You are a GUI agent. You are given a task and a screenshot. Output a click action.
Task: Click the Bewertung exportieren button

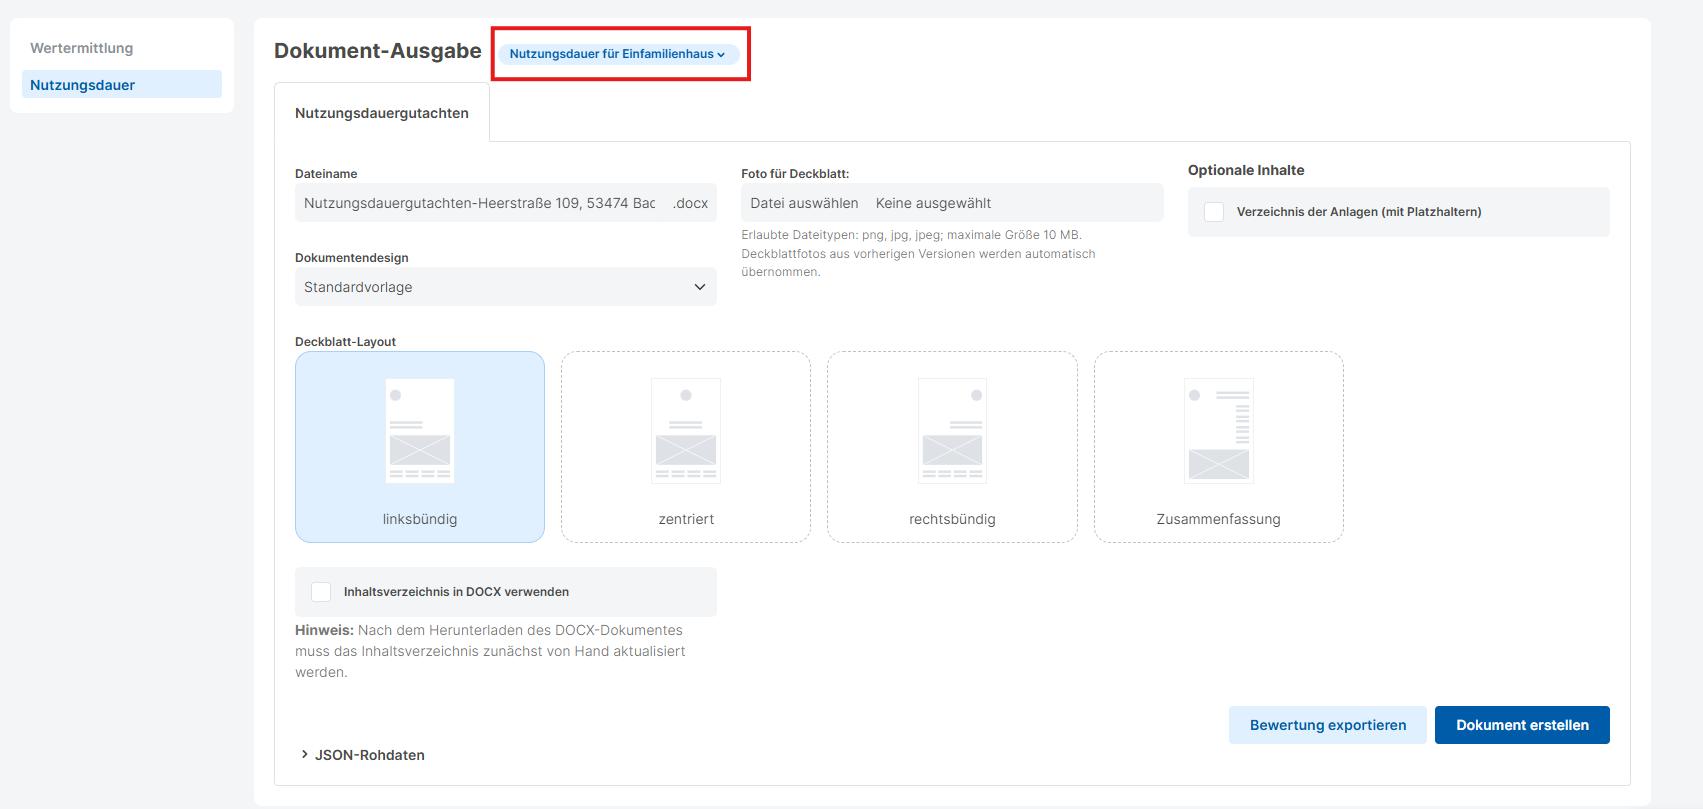tap(1327, 725)
